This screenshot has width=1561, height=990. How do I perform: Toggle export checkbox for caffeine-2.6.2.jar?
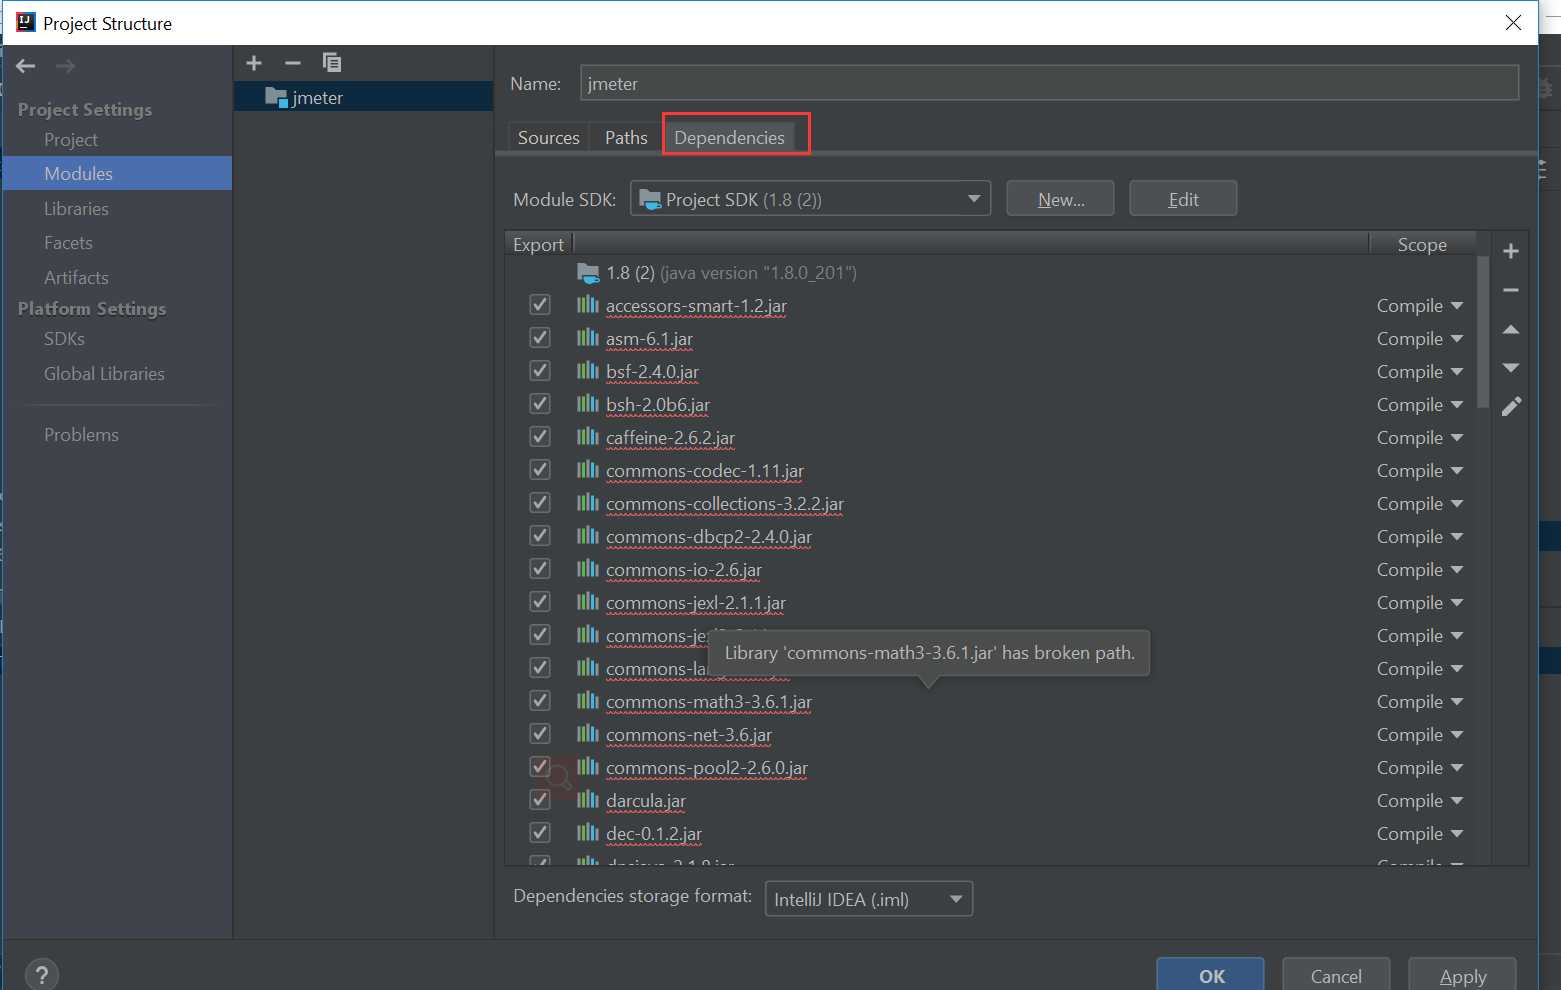point(540,437)
